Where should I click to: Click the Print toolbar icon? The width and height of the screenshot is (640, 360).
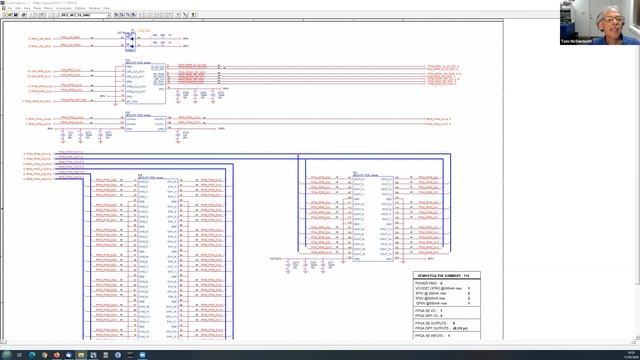coord(24,15)
